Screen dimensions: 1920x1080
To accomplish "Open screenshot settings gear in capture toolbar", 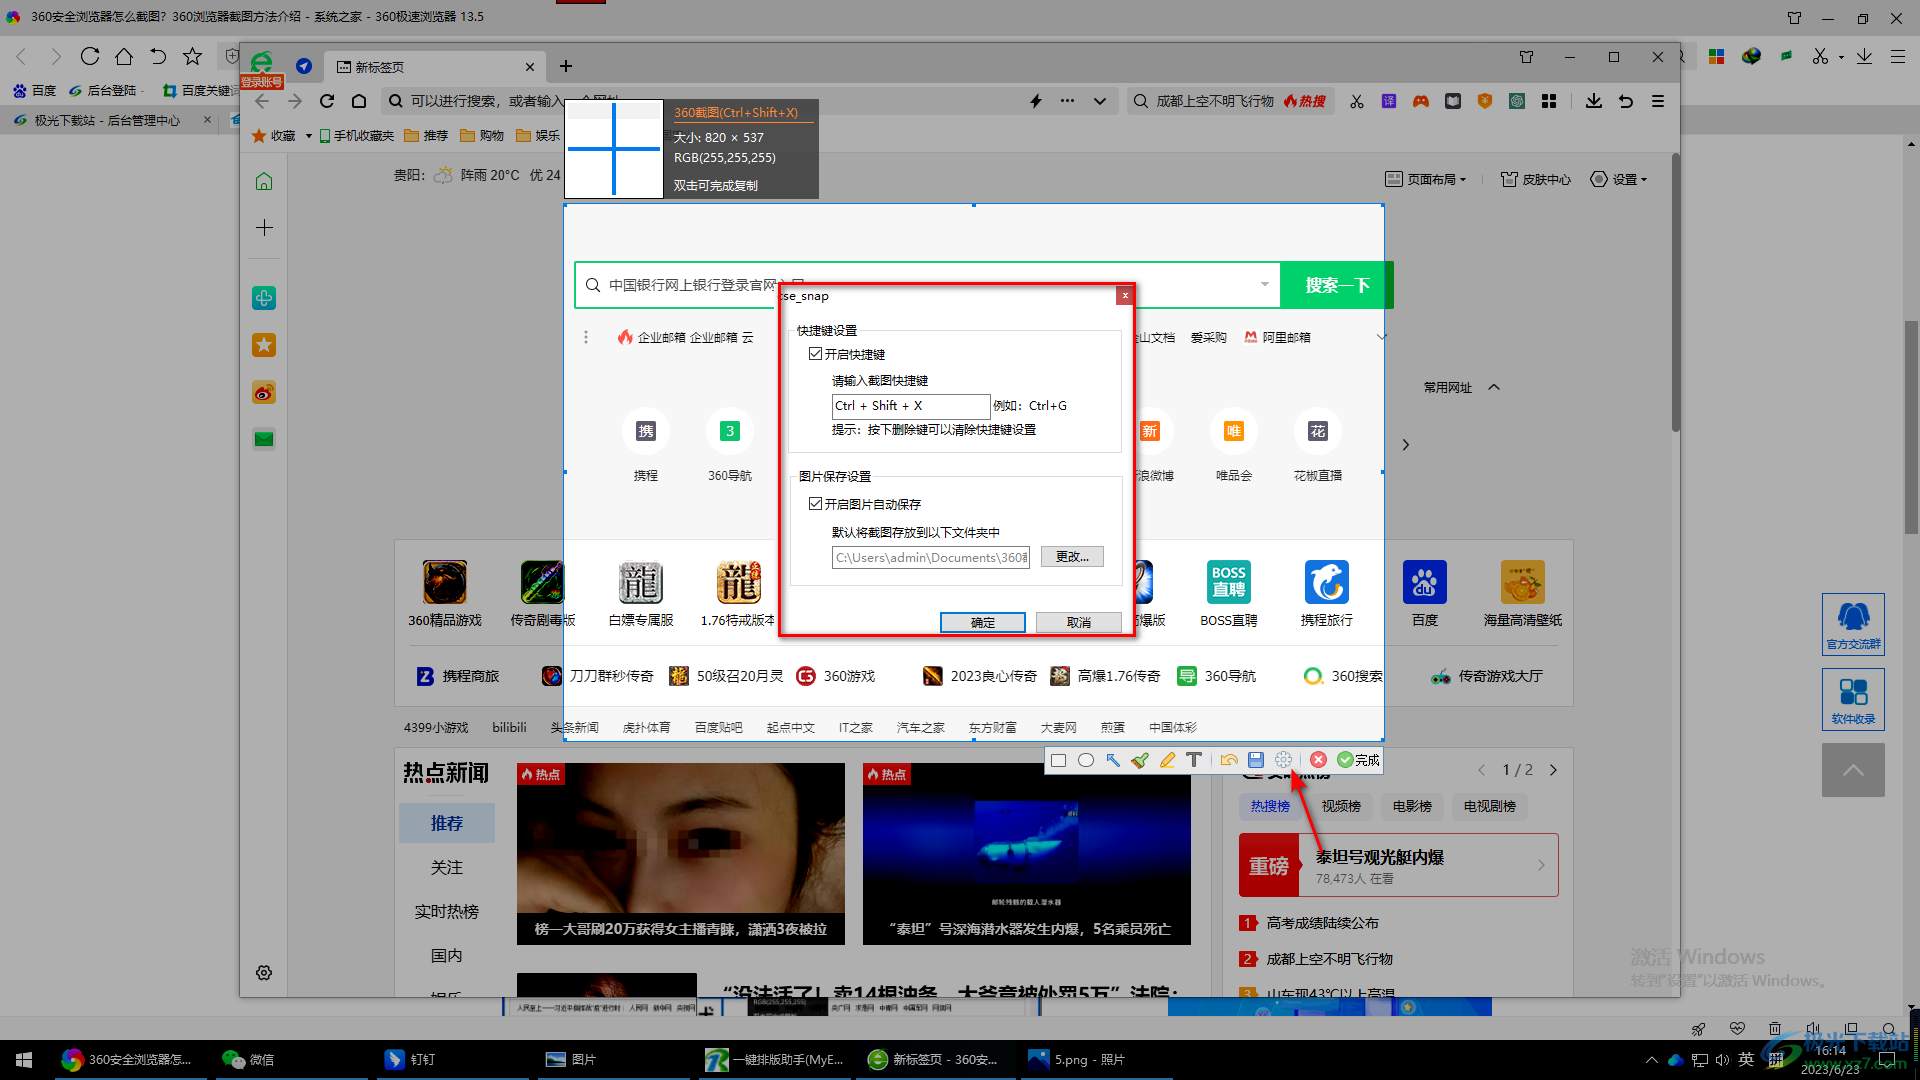I will (1284, 760).
